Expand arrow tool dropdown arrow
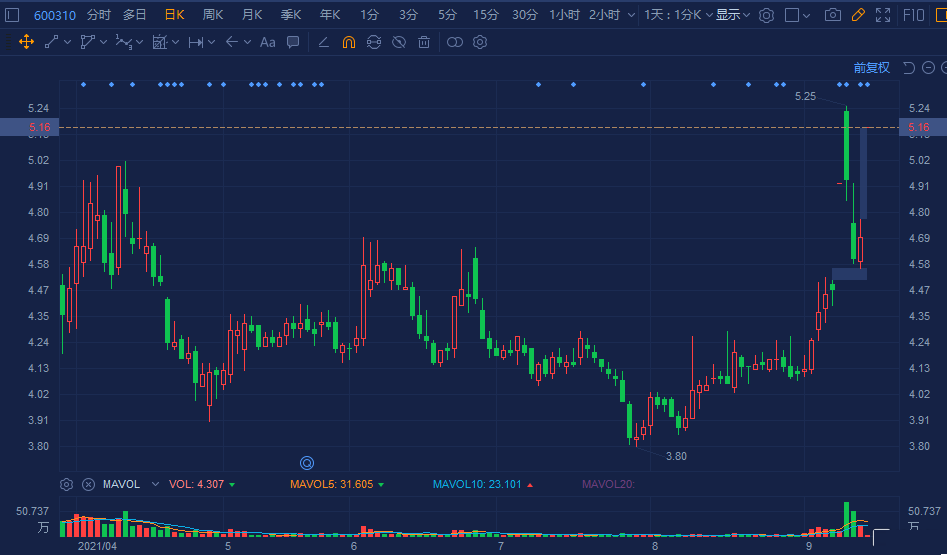This screenshot has height=555, width=947. tap(247, 42)
